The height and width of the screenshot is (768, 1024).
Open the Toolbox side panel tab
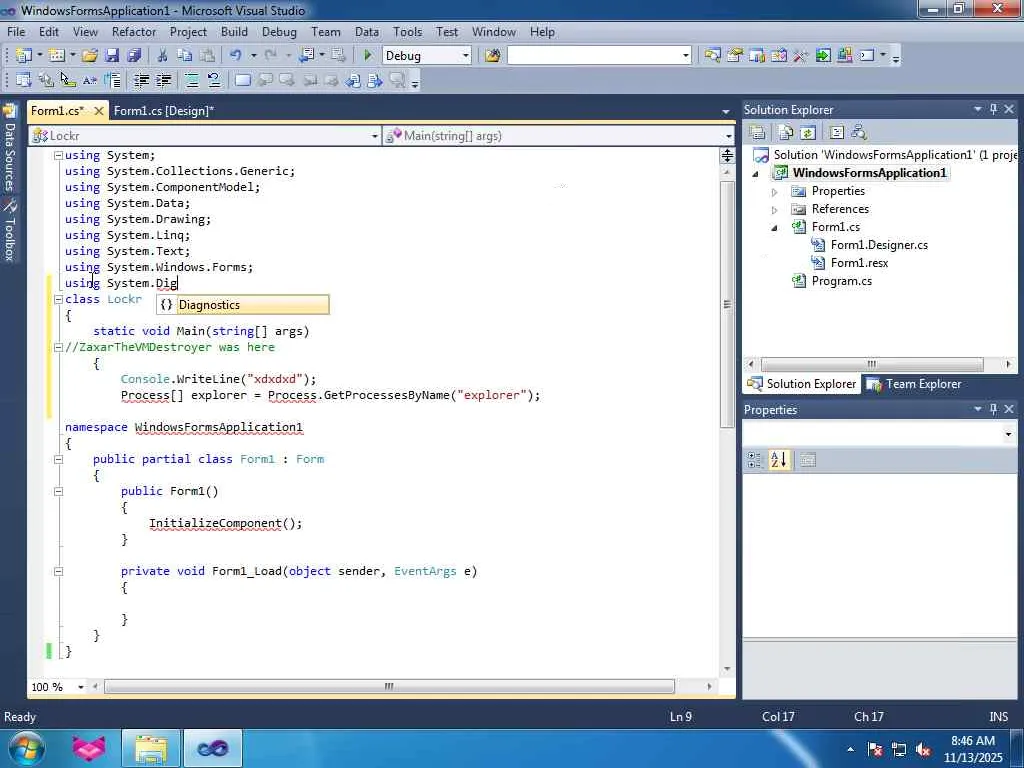tap(9, 230)
